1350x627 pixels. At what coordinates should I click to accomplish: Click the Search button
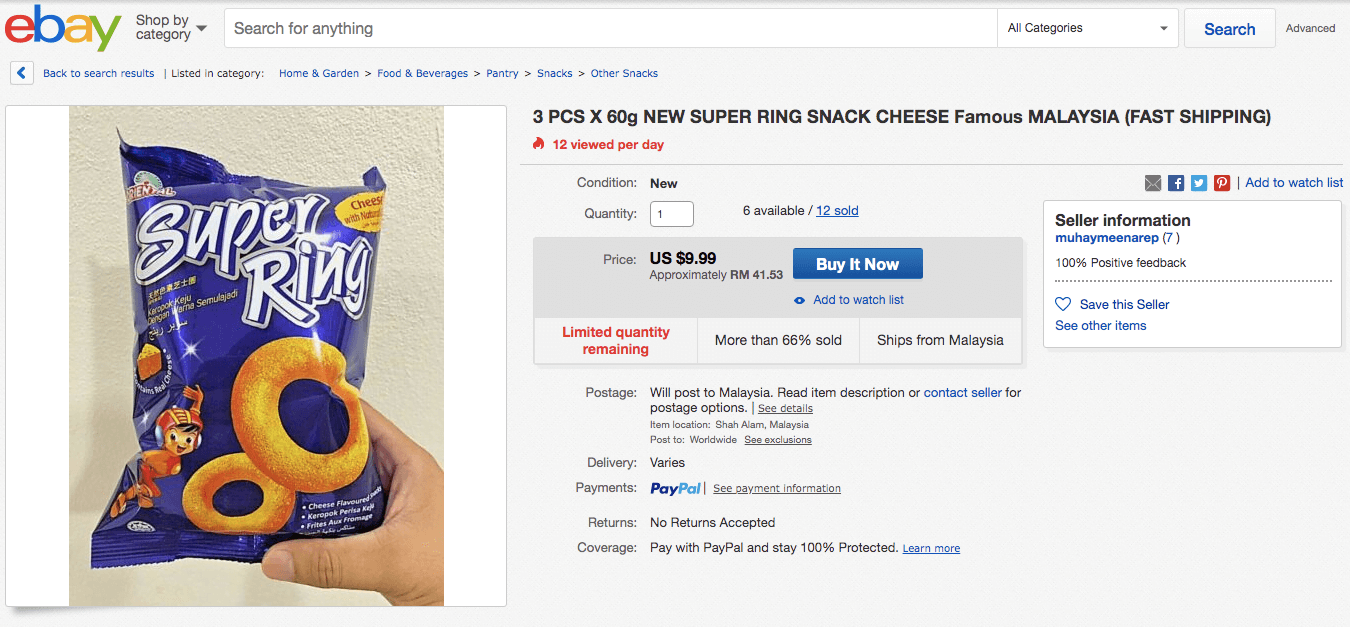click(1229, 29)
